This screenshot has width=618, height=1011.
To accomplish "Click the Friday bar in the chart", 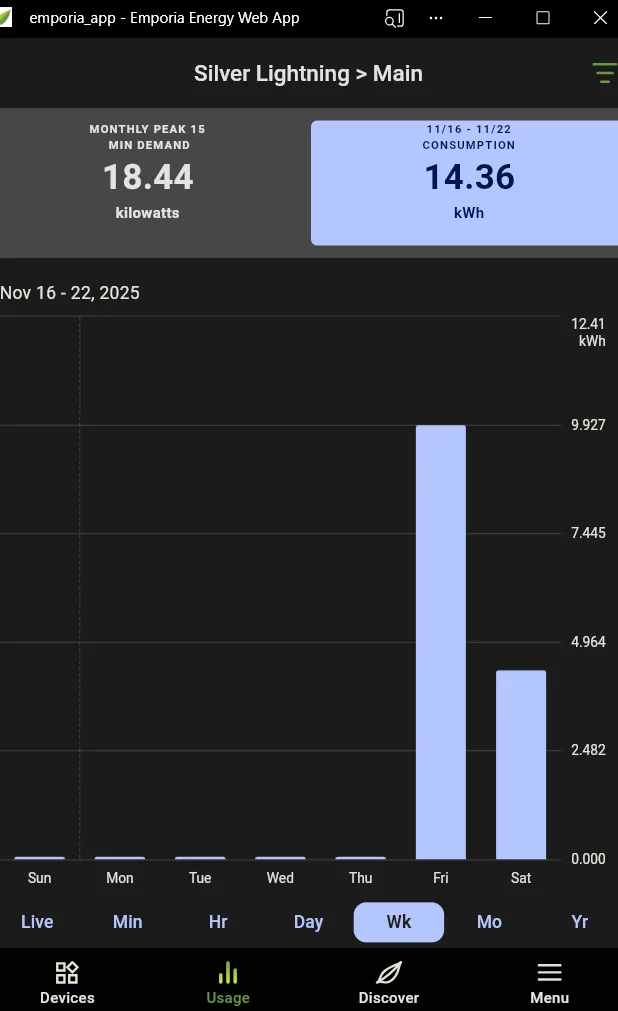I will [x=441, y=642].
